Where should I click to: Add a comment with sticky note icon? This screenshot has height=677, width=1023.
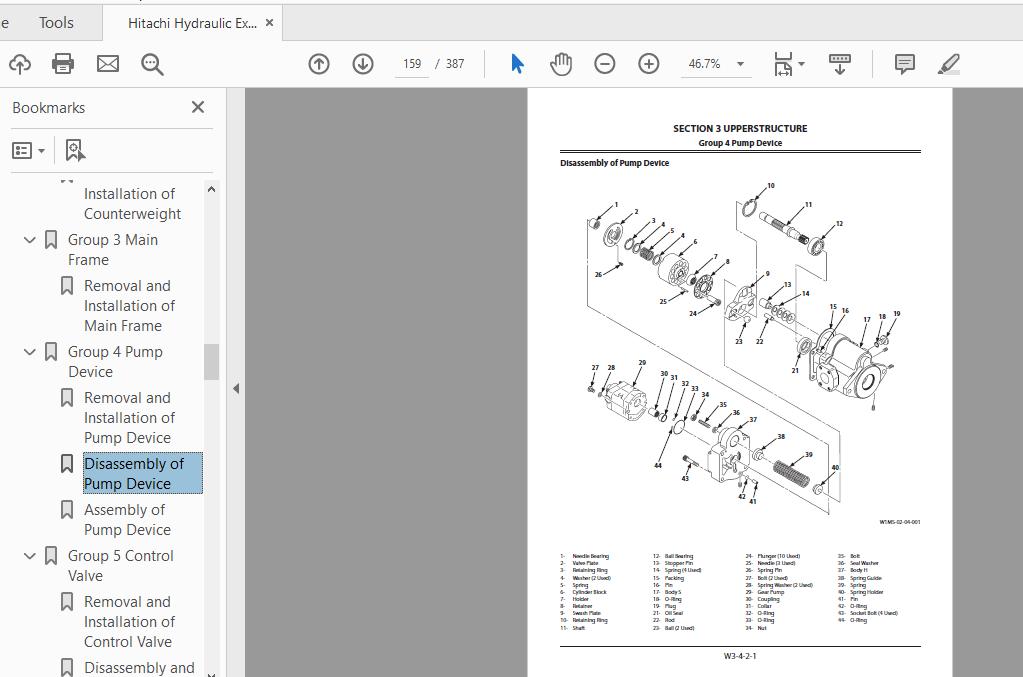904,64
